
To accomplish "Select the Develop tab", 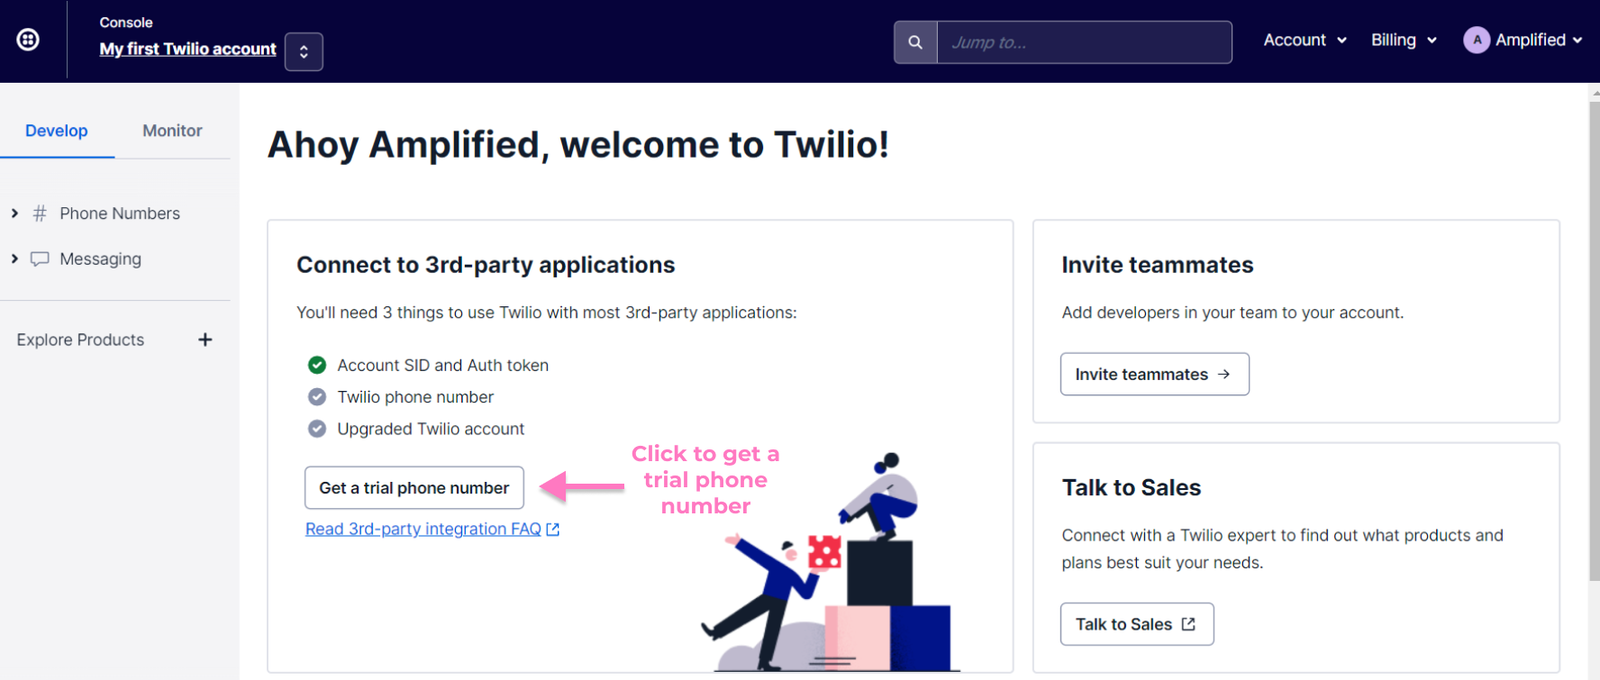I will 56,131.
